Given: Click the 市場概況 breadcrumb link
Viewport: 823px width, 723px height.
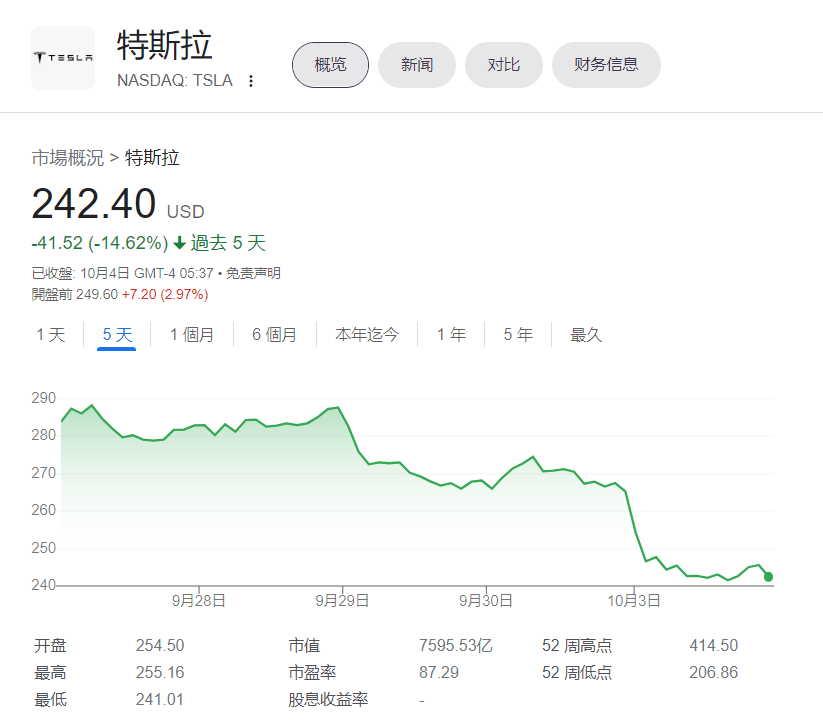Looking at the screenshot, I should [x=67, y=158].
